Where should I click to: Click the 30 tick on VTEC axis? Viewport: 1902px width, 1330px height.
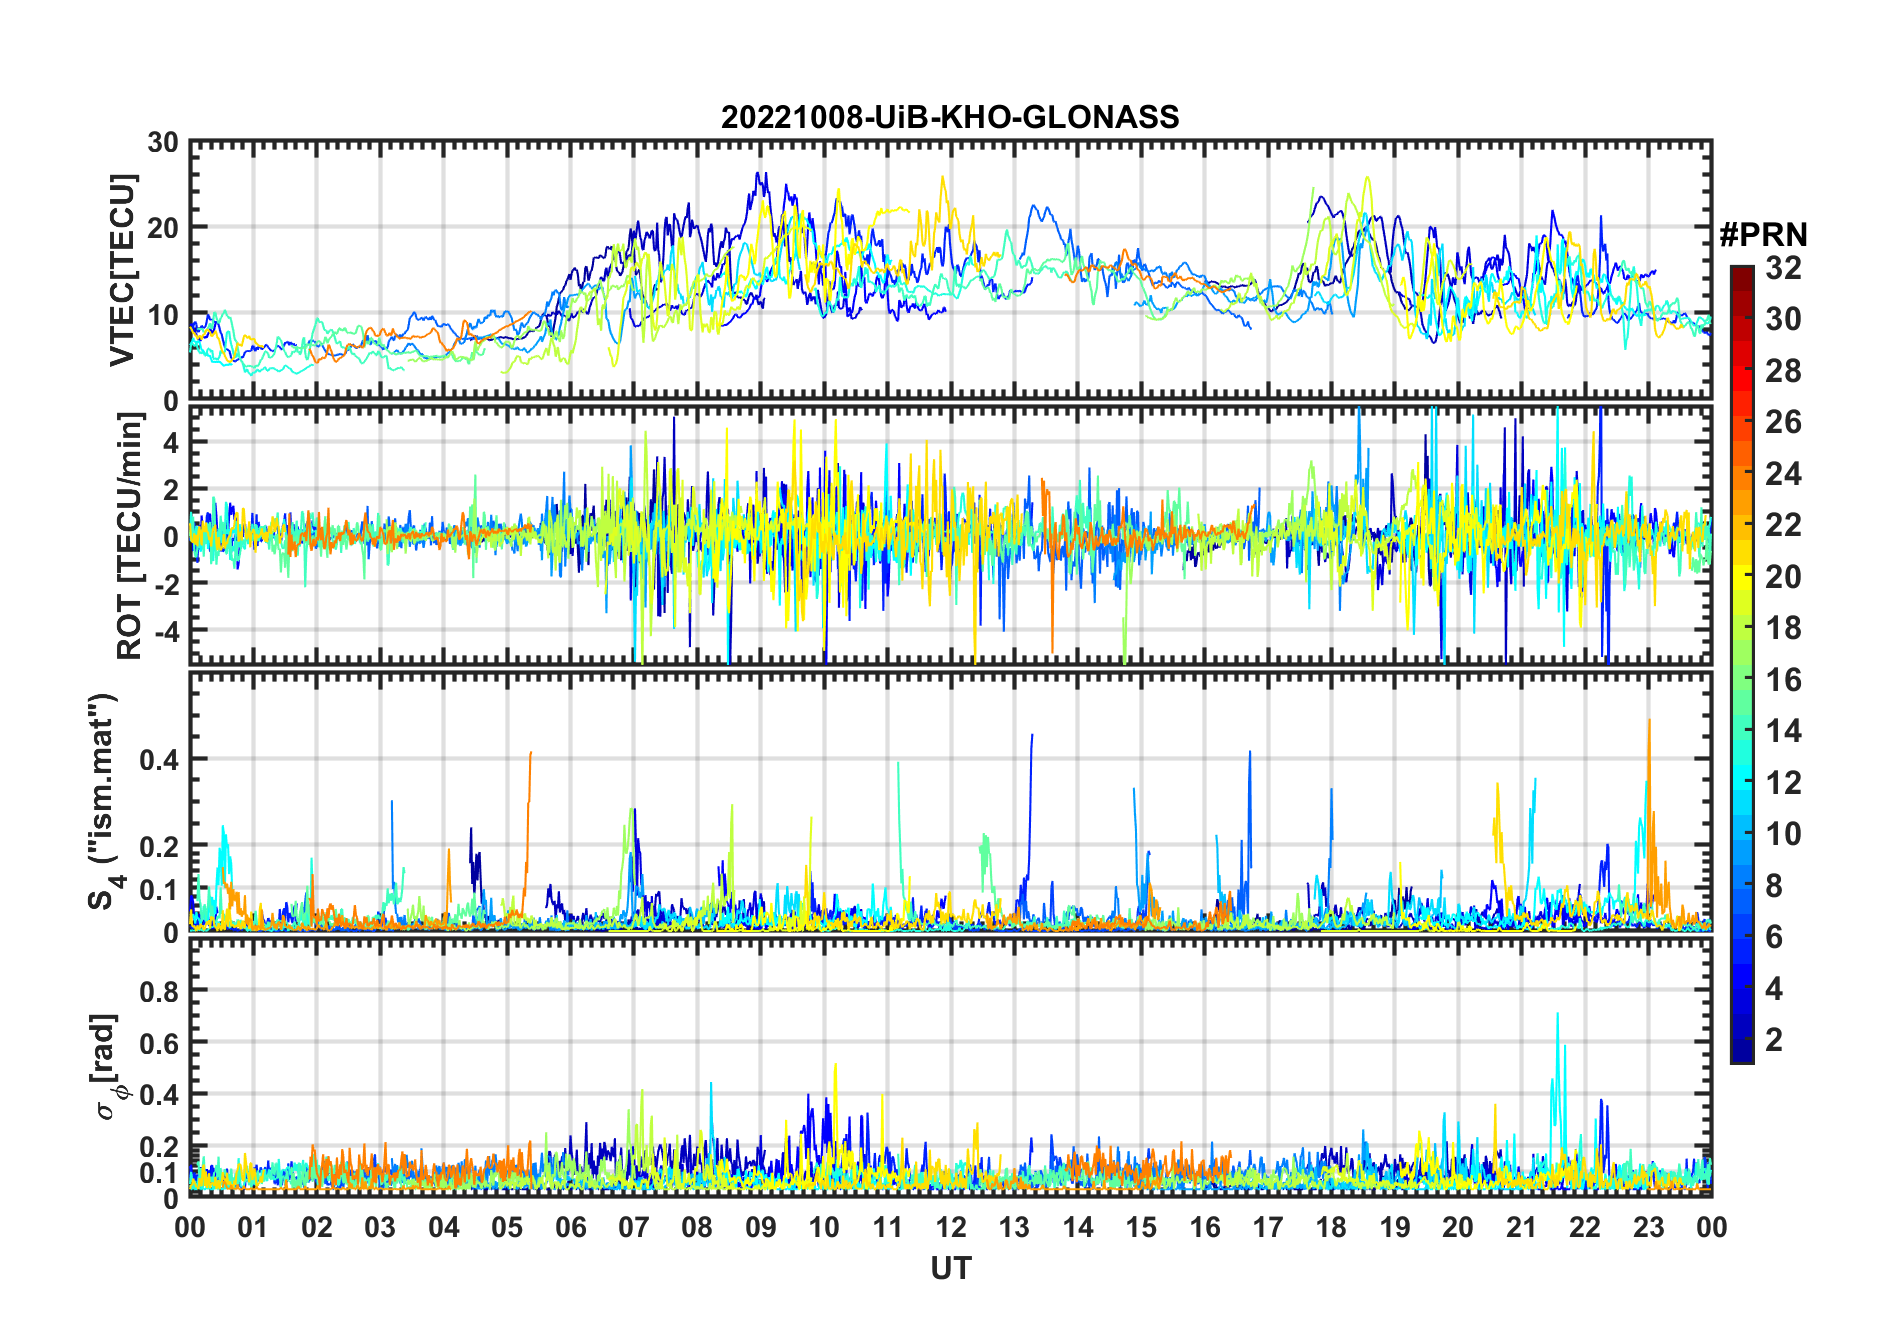coord(163,143)
